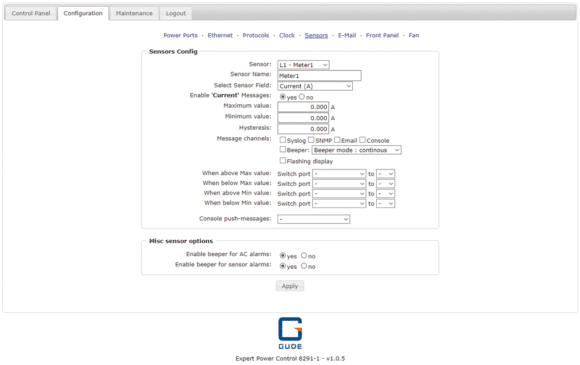Image resolution: width=580 pixels, height=365 pixels.
Task: Select yes for Enable Current Messages
Action: click(283, 97)
